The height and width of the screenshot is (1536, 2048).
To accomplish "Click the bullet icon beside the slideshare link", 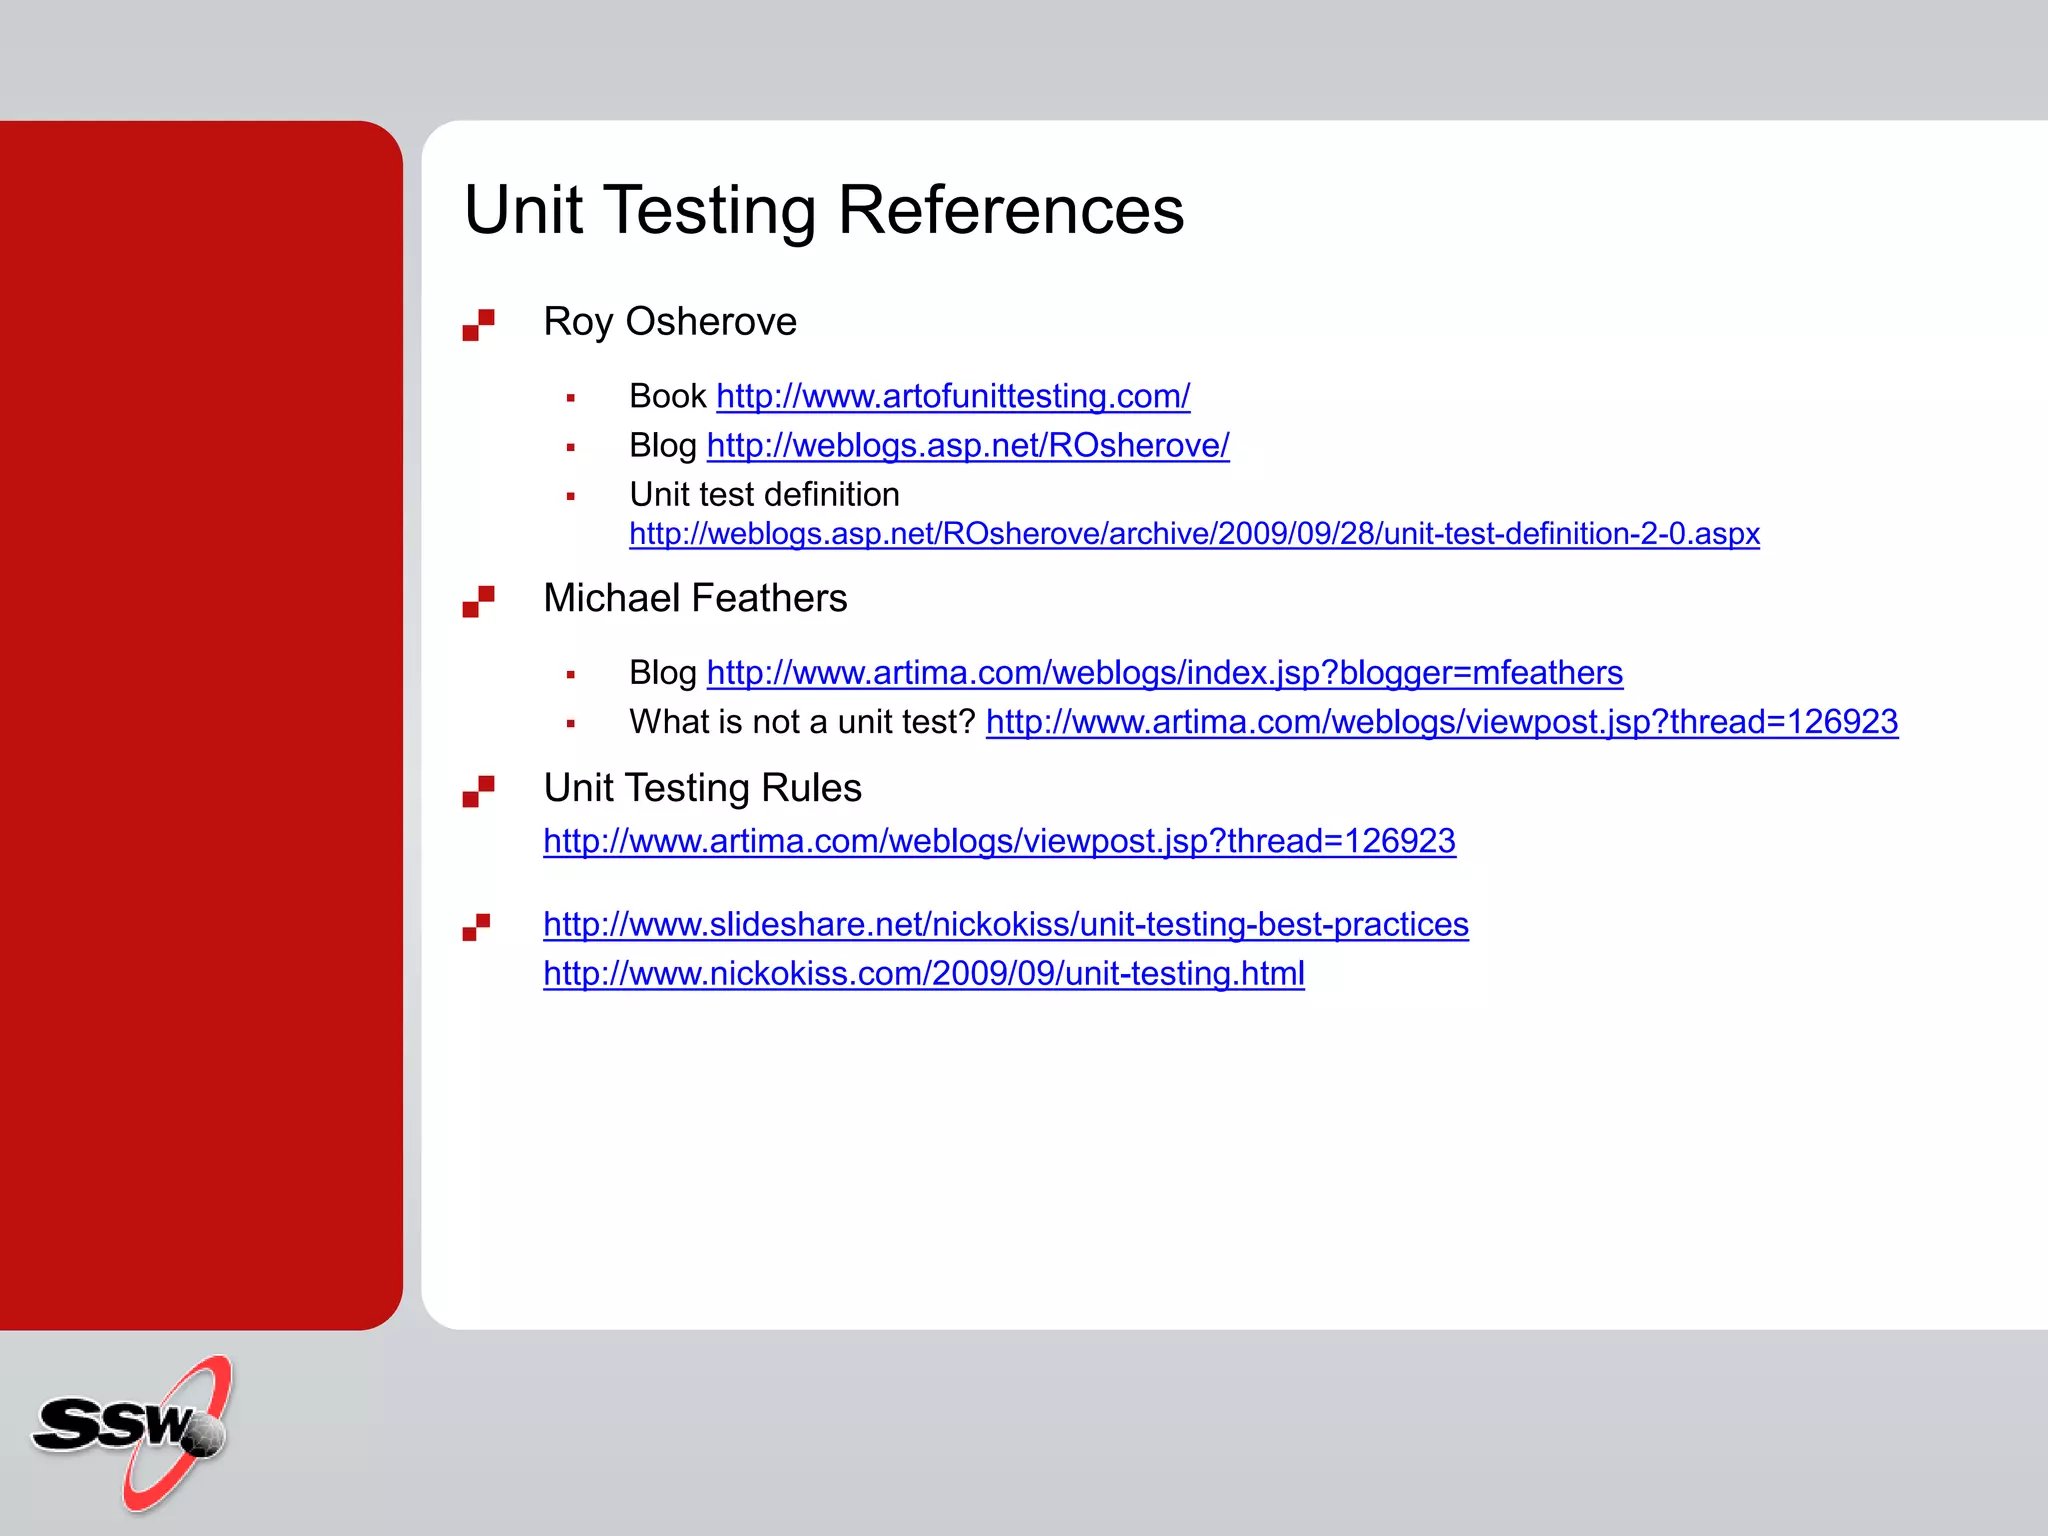I will [476, 927].
